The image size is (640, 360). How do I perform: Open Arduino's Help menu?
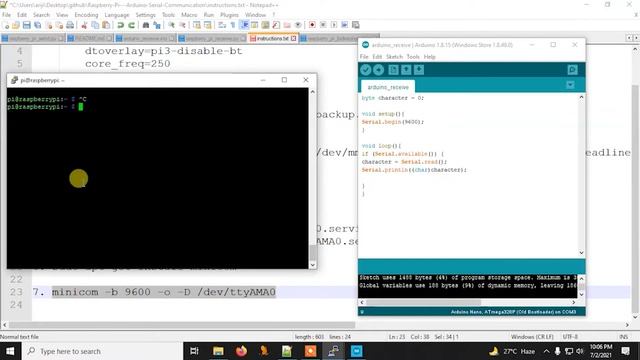click(x=429, y=57)
